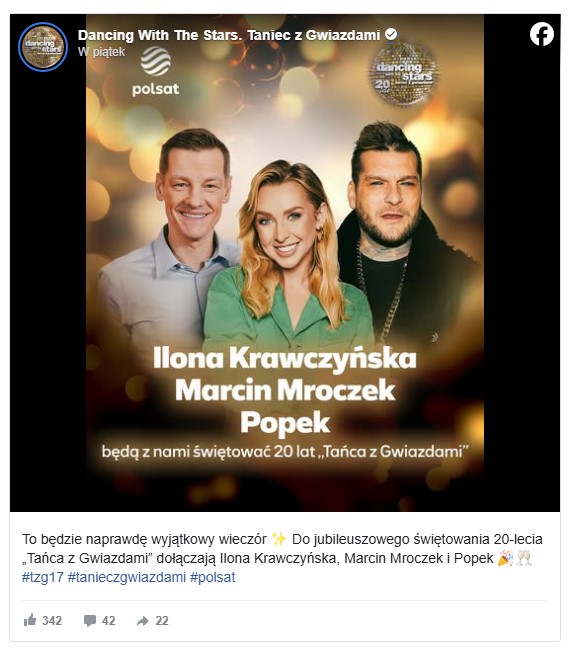The image size is (571, 655).
Task: Click the 'Ilona Krawczyńska' name on poster
Action: click(x=284, y=358)
